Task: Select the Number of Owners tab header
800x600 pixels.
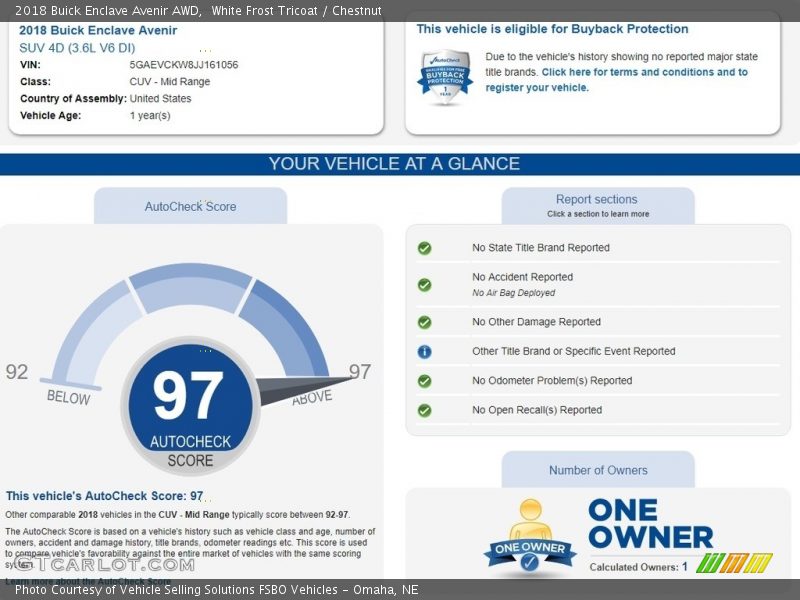Action: click(x=598, y=470)
